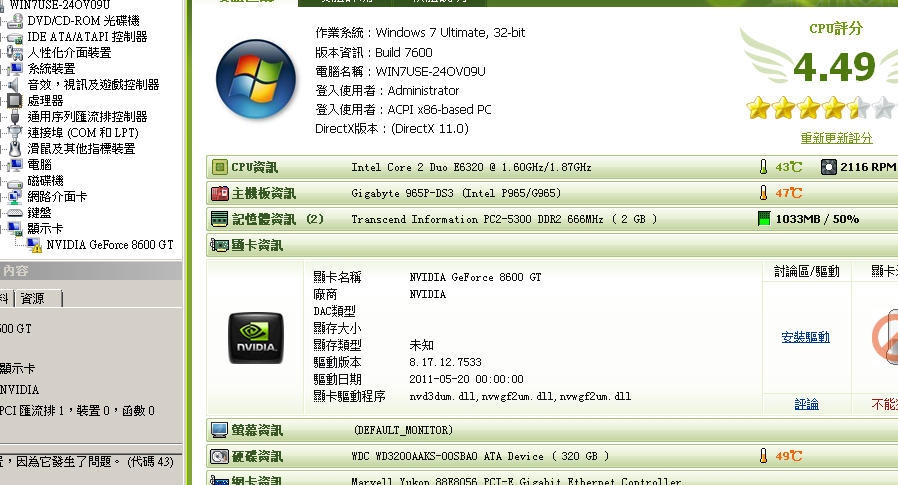Click the 評論 link
The height and width of the screenshot is (485, 898).
pos(806,404)
